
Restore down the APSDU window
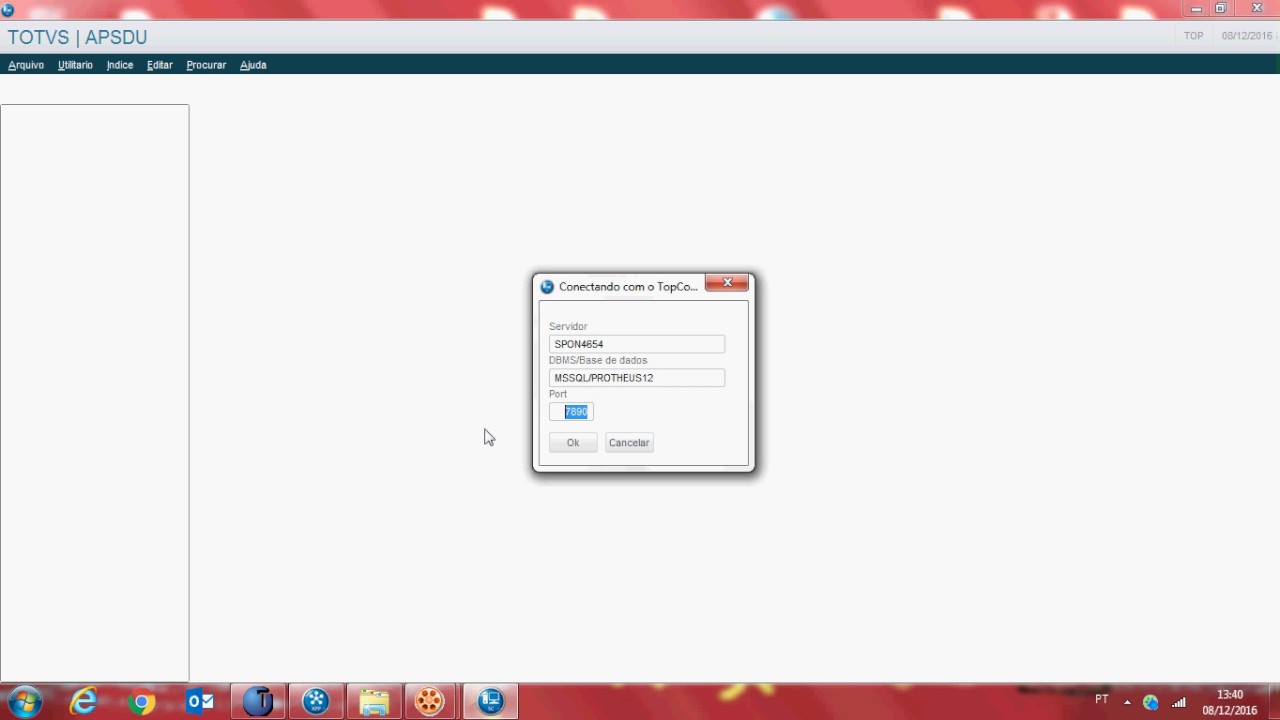(1221, 9)
